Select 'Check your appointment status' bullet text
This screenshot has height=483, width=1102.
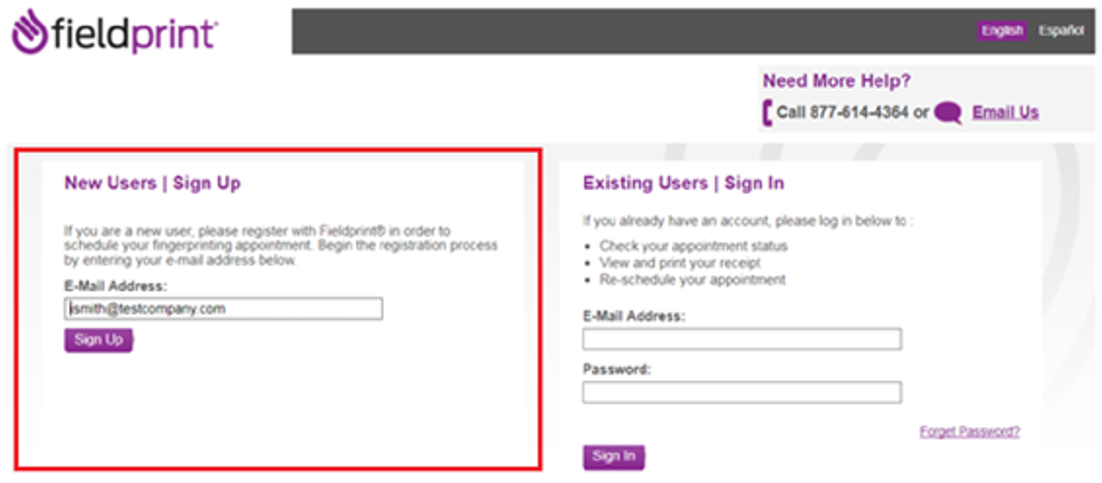click(693, 246)
